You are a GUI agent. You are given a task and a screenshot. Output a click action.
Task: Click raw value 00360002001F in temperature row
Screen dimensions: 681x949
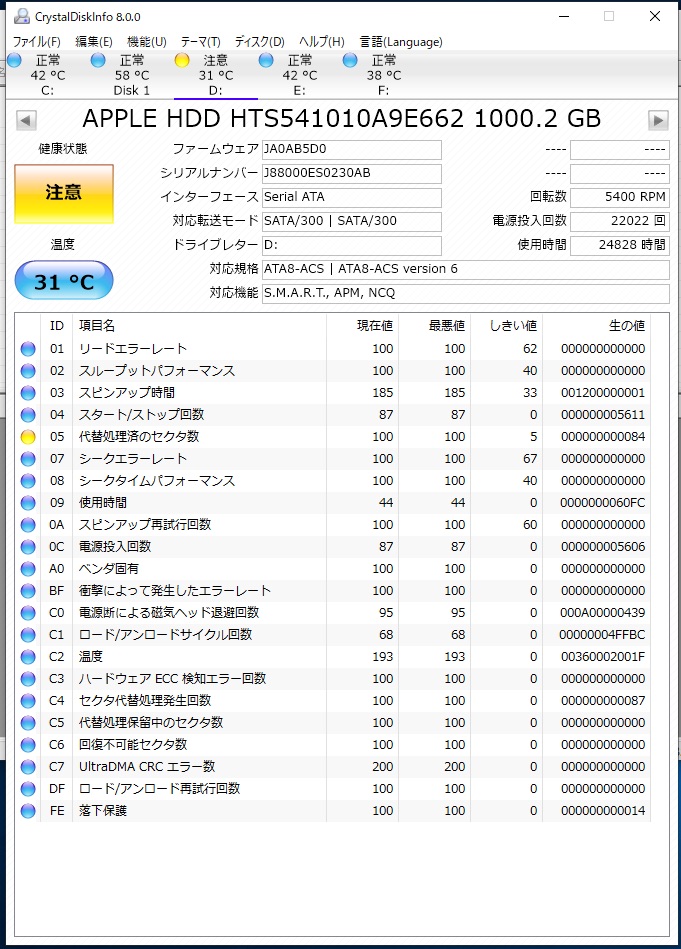[x=603, y=657]
